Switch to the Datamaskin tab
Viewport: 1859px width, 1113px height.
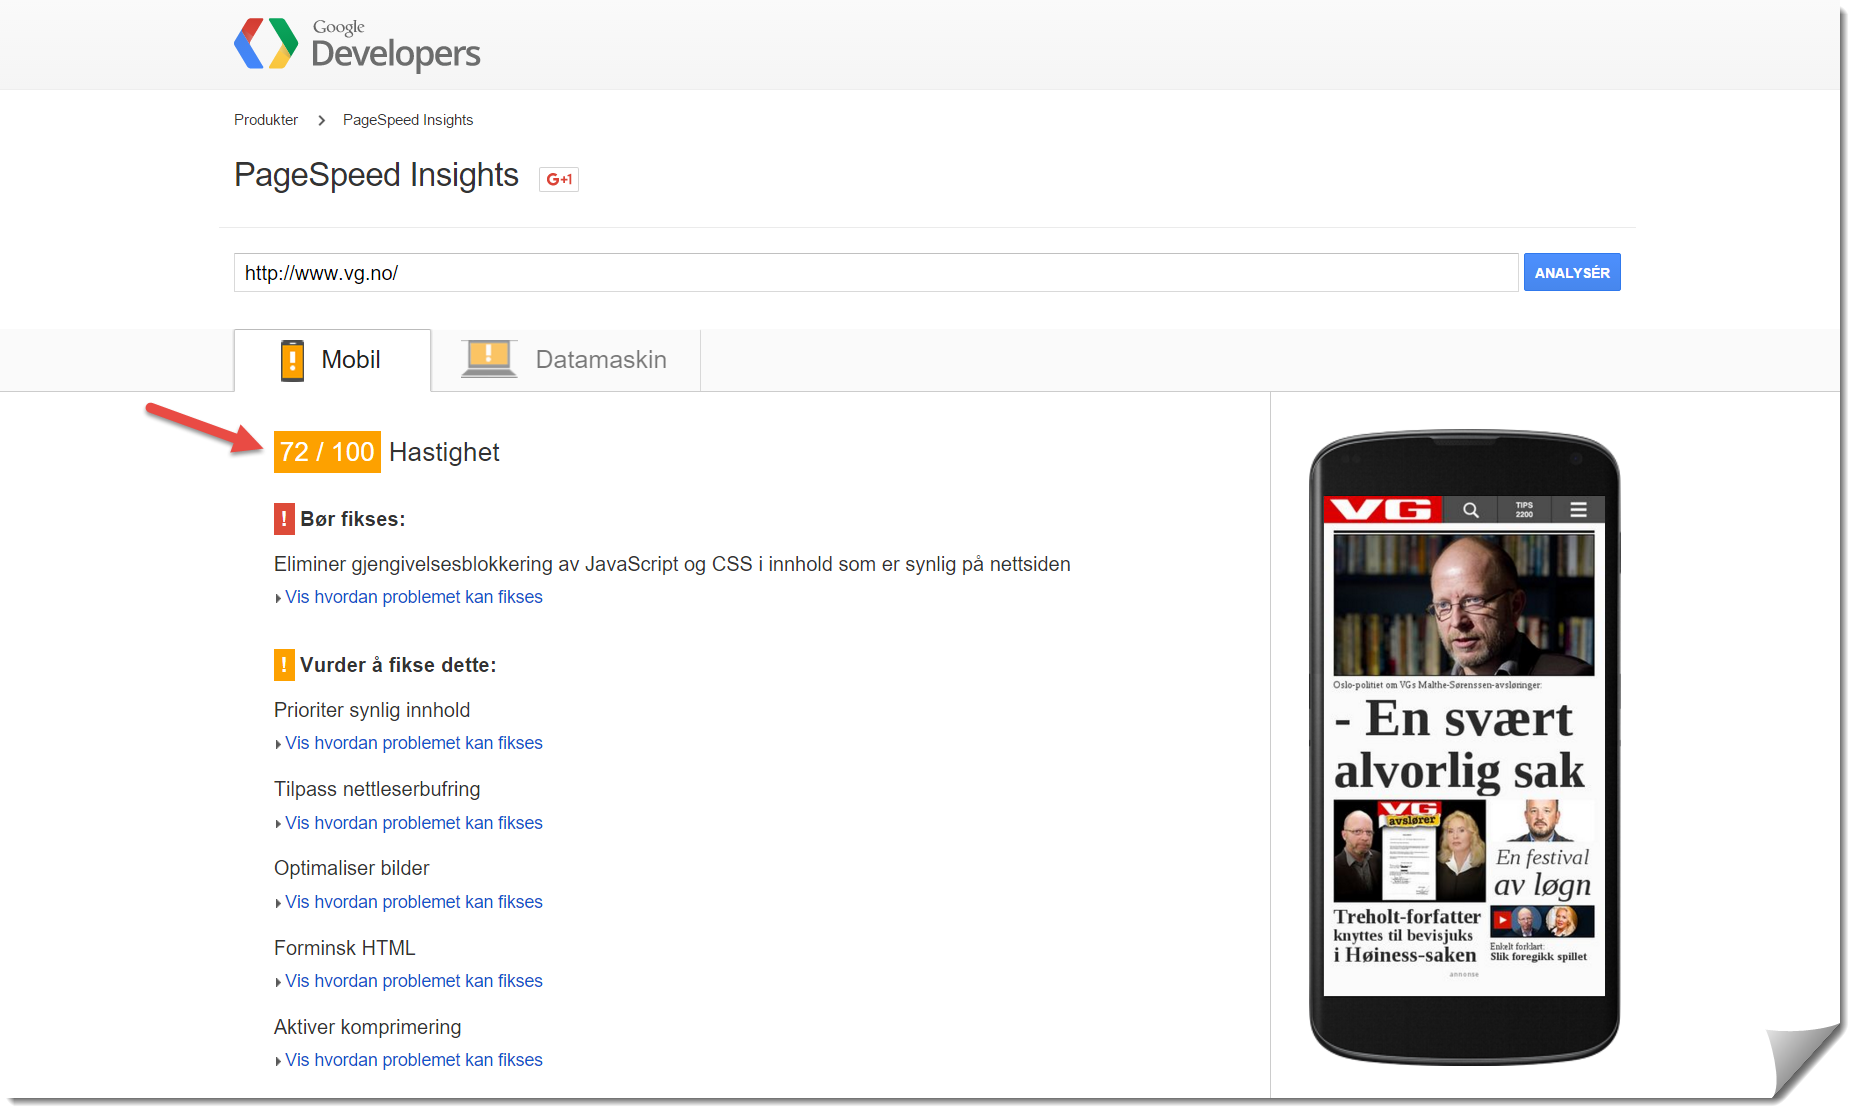[x=566, y=360]
